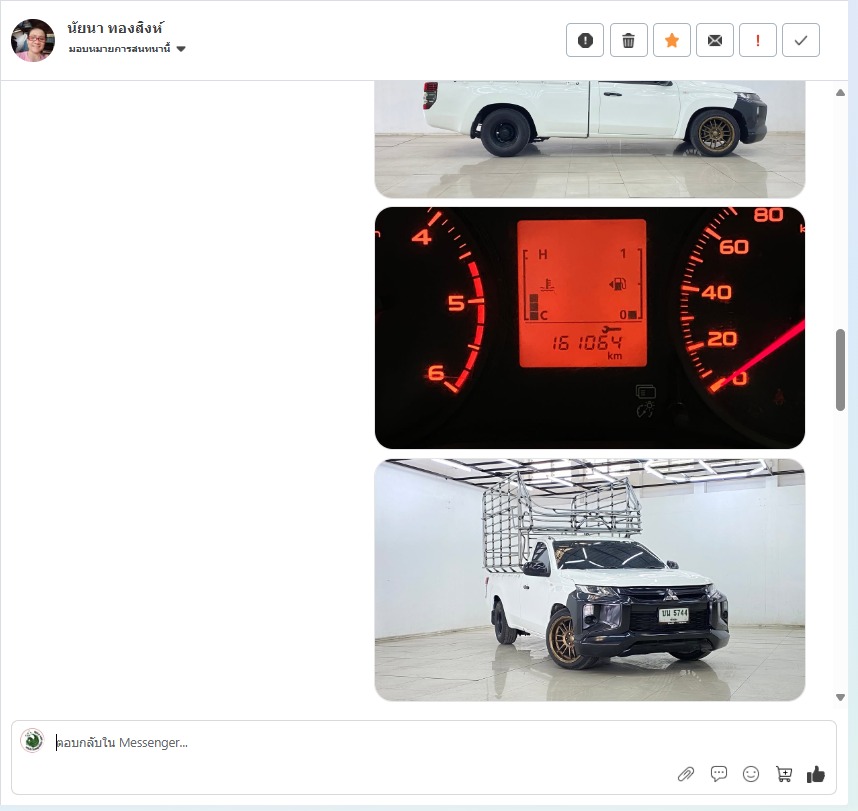Delete conversation using the trash icon
This screenshot has width=858, height=811.
tap(629, 40)
